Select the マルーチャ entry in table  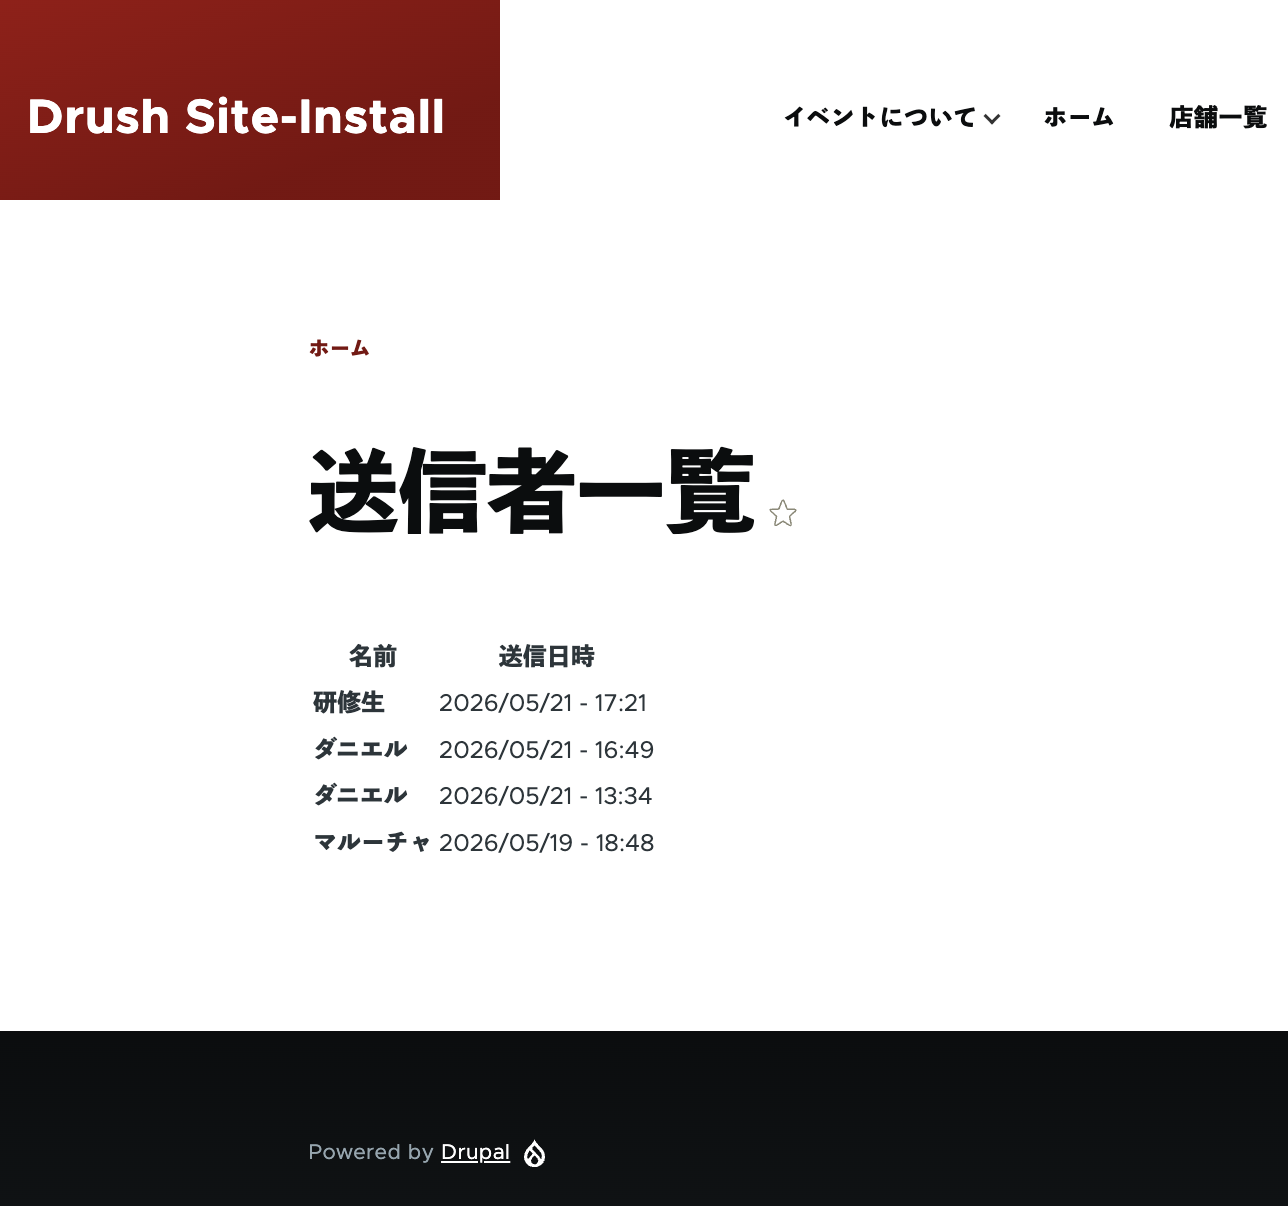tap(373, 842)
